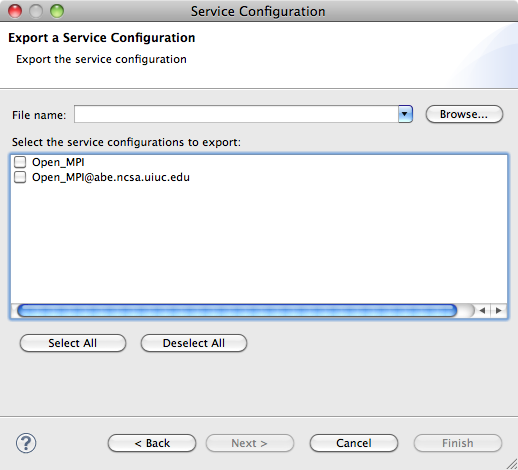Check the Open_MPI checkbox
518x470 pixels.
tap(20, 162)
